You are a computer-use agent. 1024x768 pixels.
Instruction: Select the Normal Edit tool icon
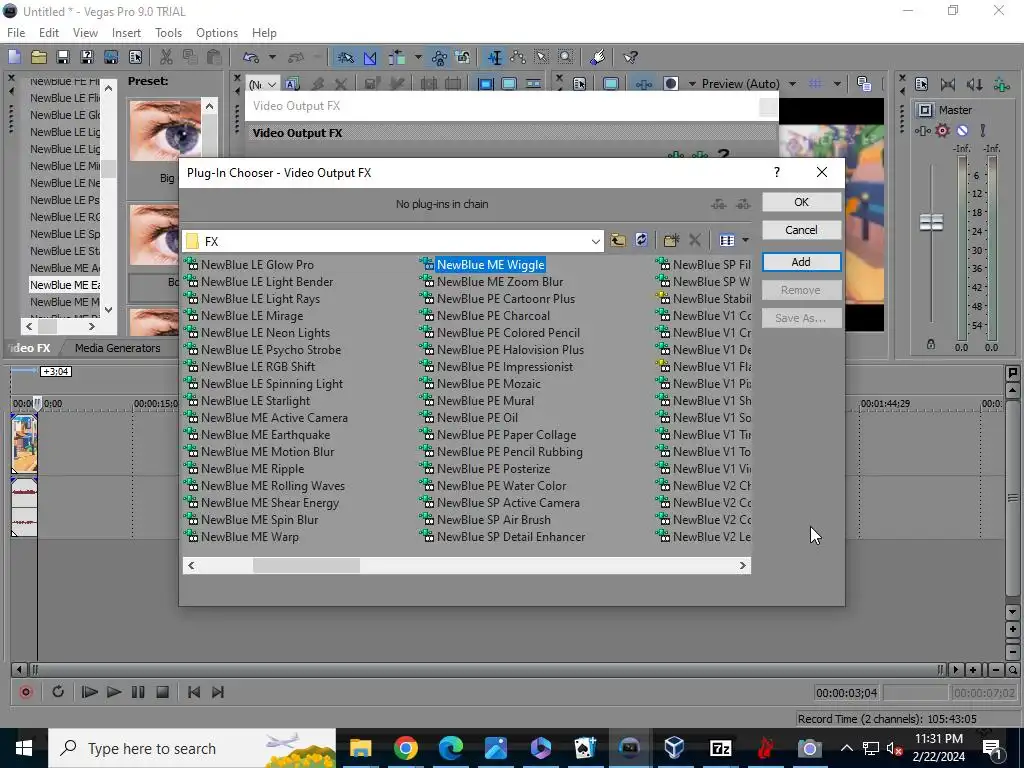(494, 57)
